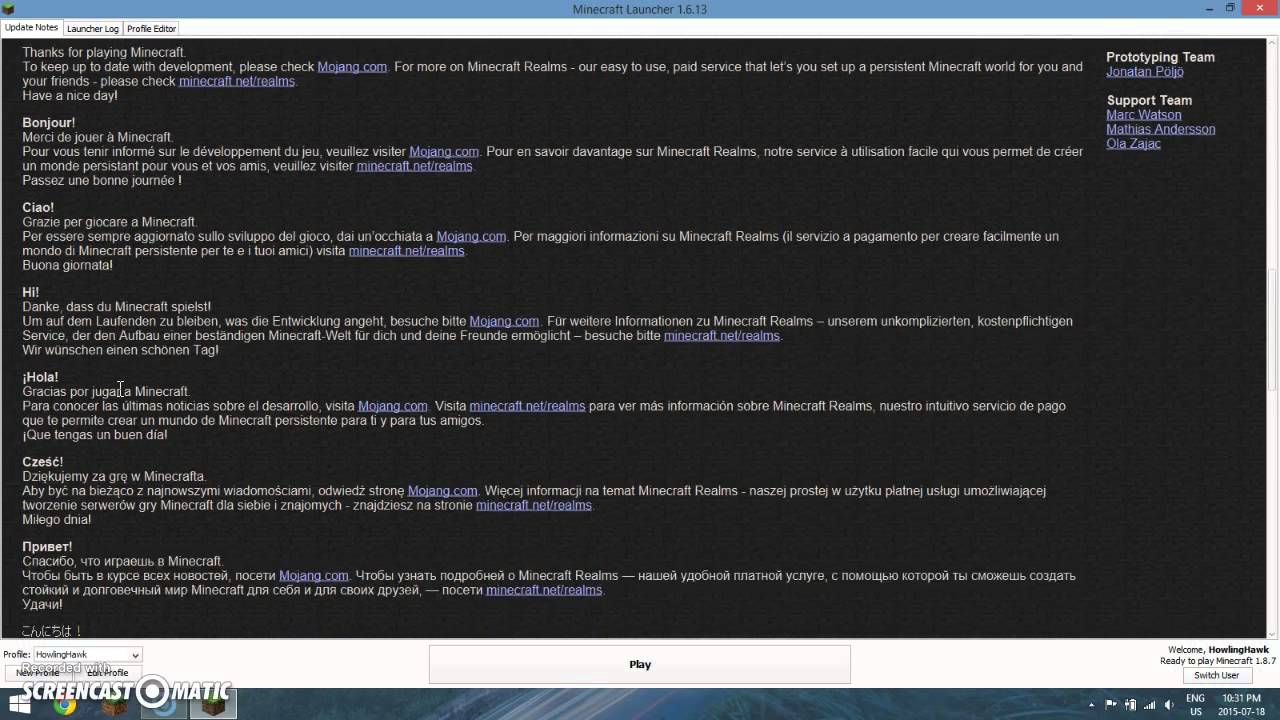Click the Switch User button
Screen dimensions: 1280x720
(1216, 675)
